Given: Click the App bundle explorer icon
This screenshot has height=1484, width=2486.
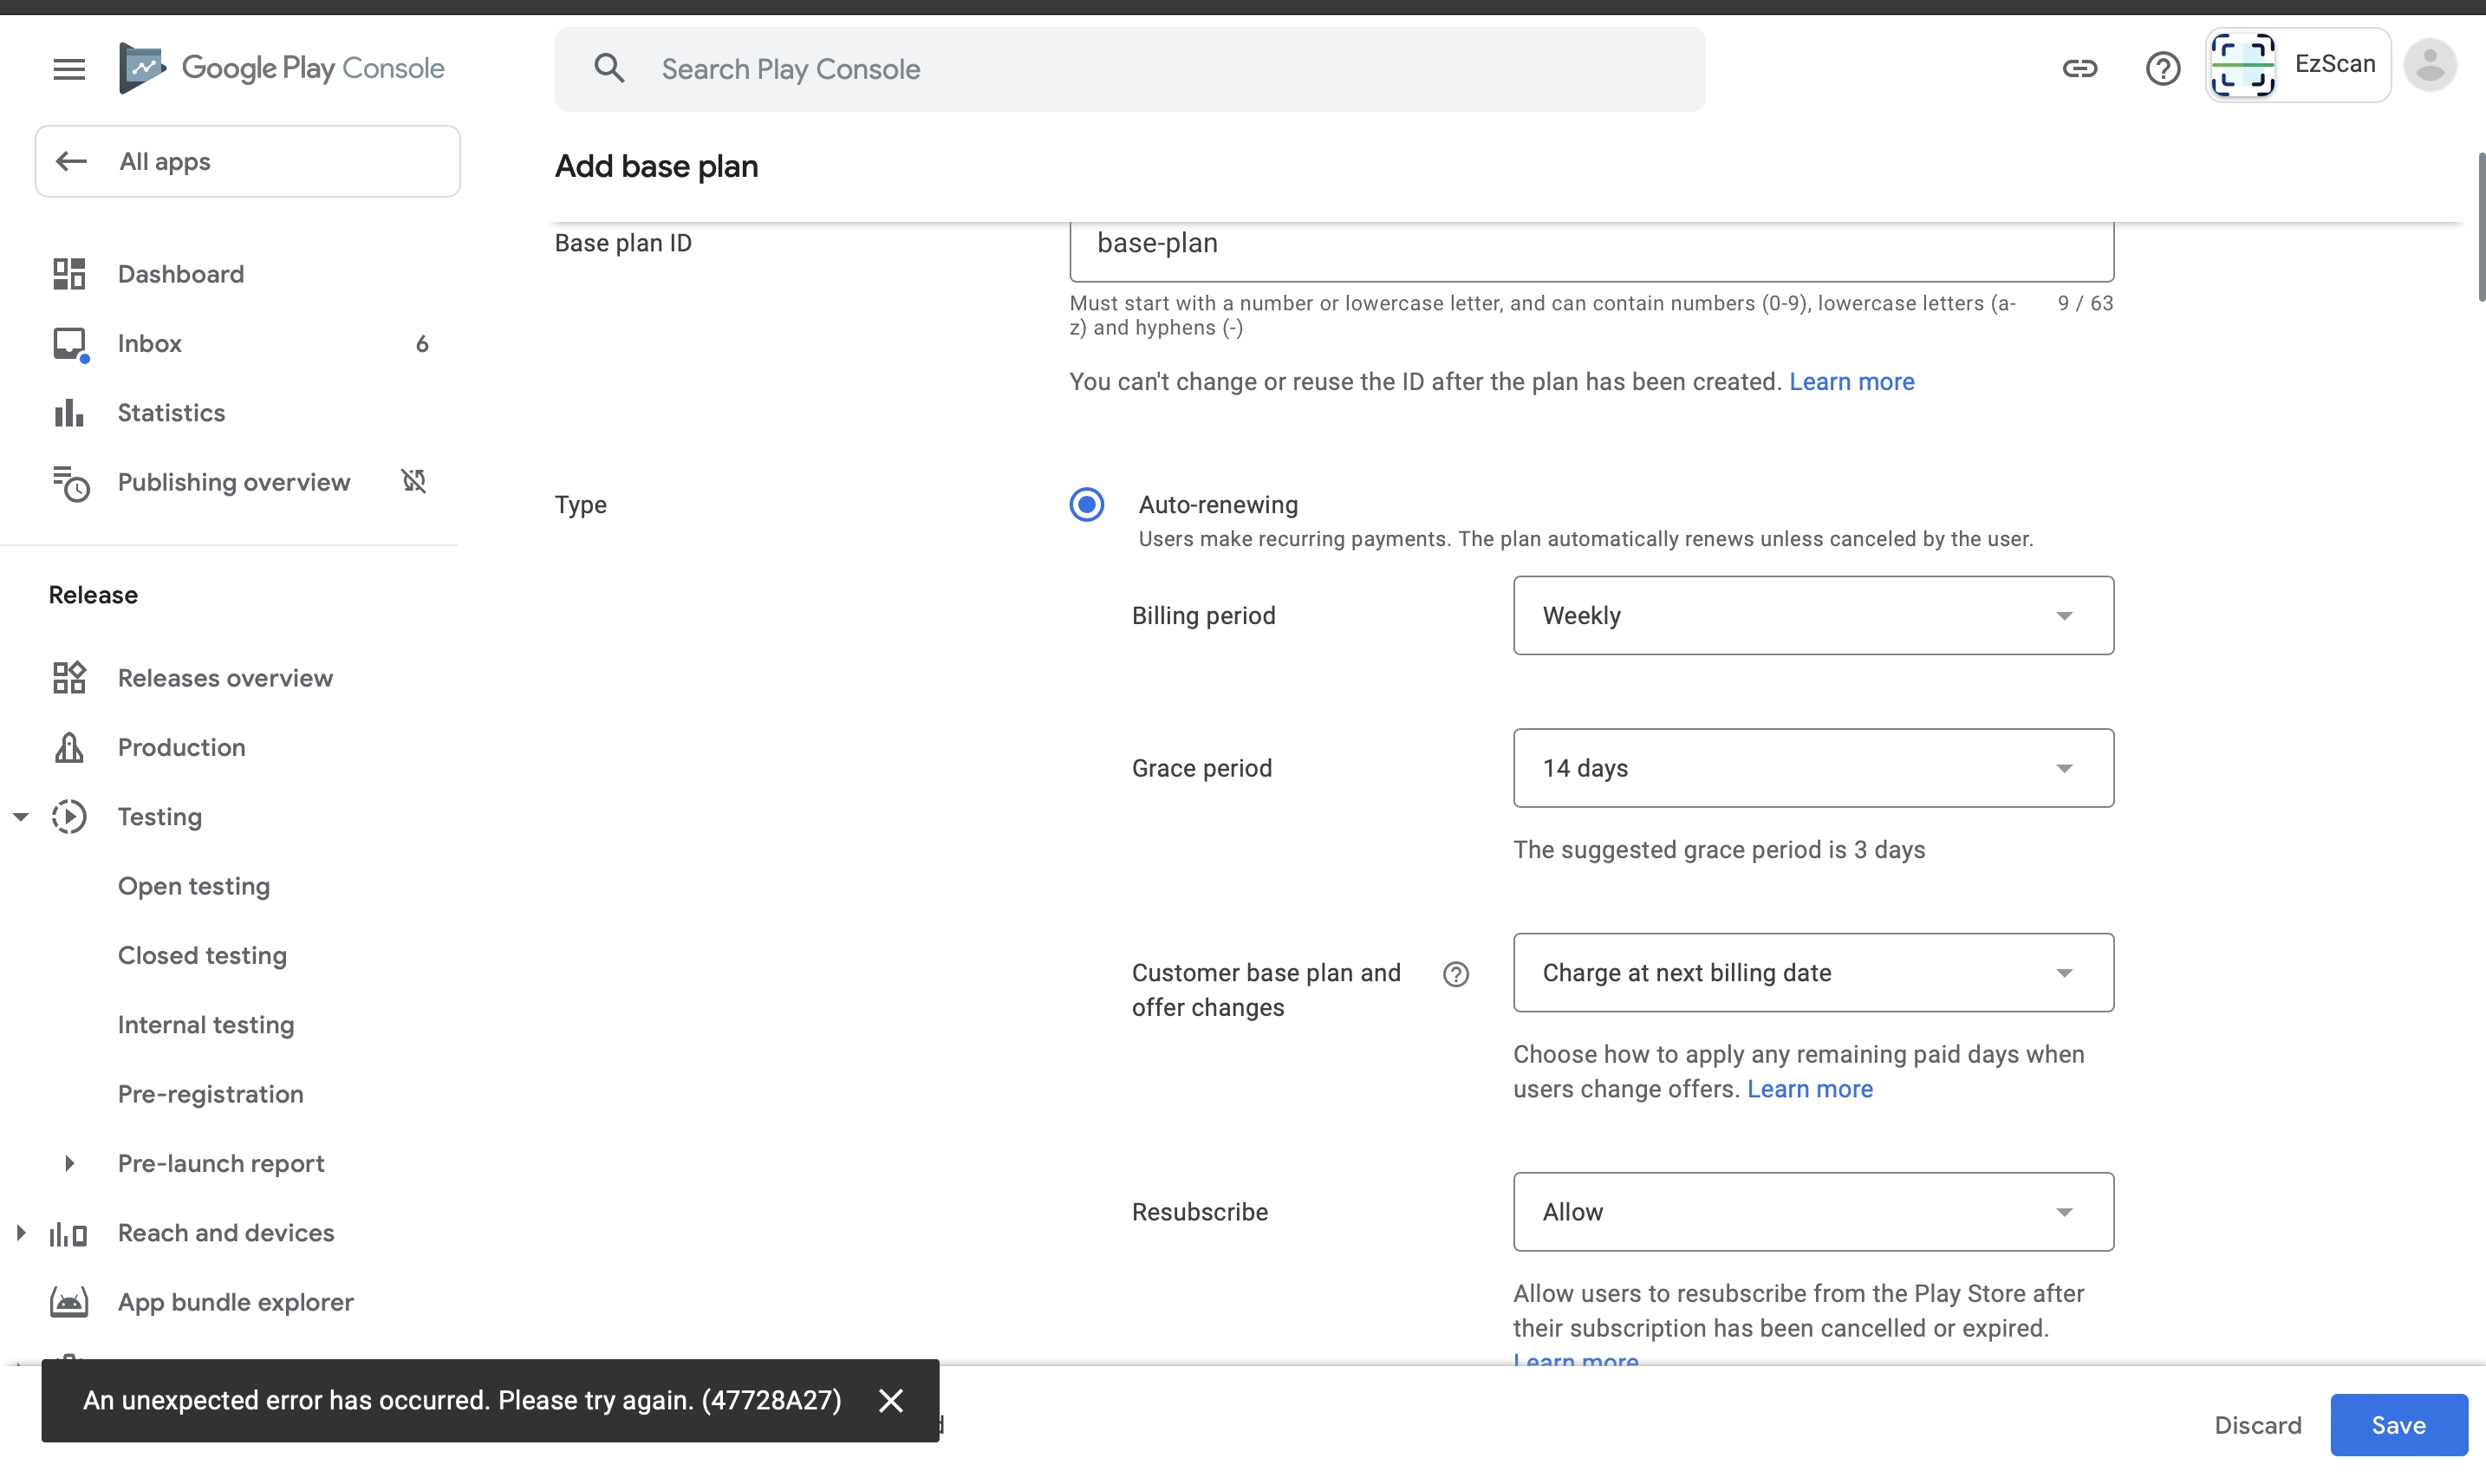Looking at the screenshot, I should pos(69,1302).
